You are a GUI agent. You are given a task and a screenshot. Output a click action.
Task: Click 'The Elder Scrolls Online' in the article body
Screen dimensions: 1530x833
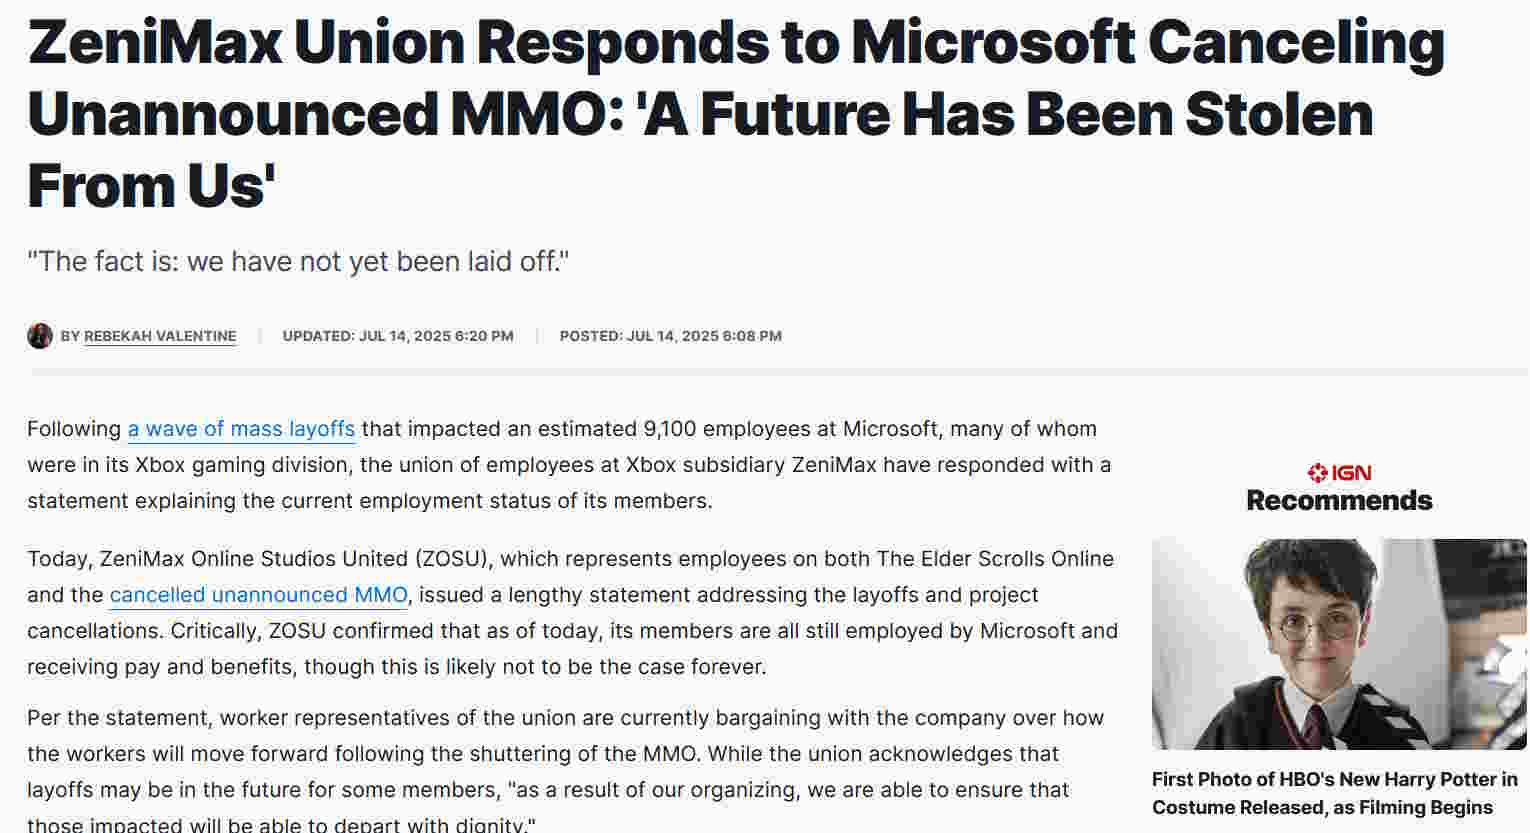click(995, 559)
